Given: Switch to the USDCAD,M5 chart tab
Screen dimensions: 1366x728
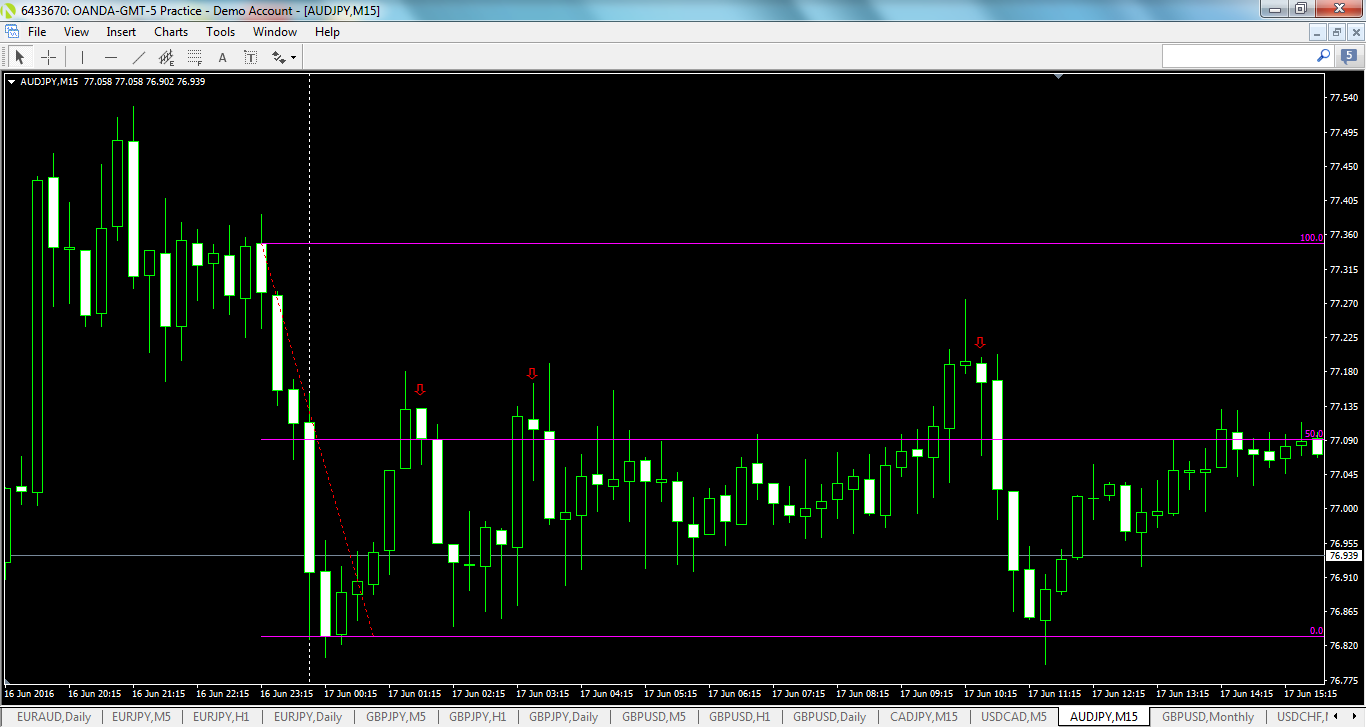Looking at the screenshot, I should click(x=1012, y=716).
